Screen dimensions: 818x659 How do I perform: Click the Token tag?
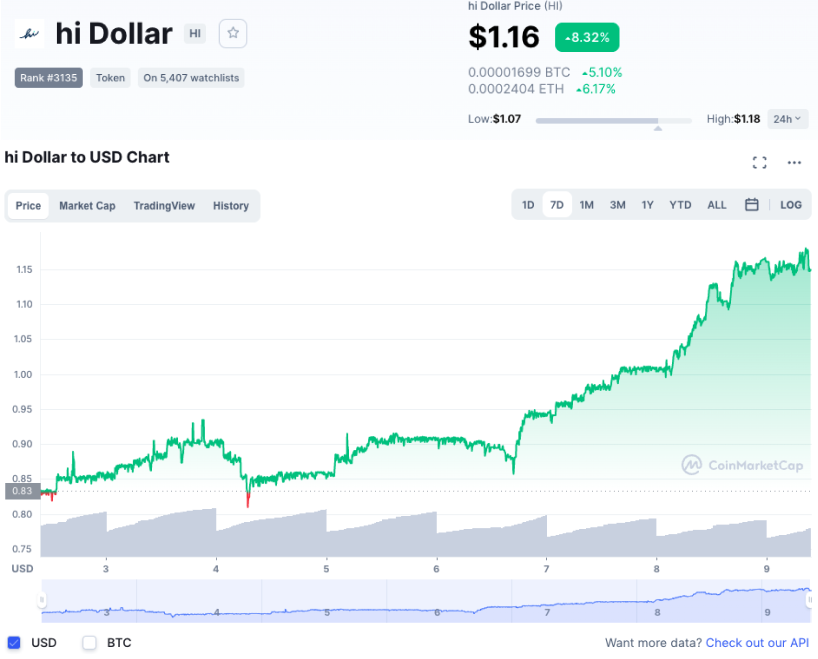click(111, 78)
